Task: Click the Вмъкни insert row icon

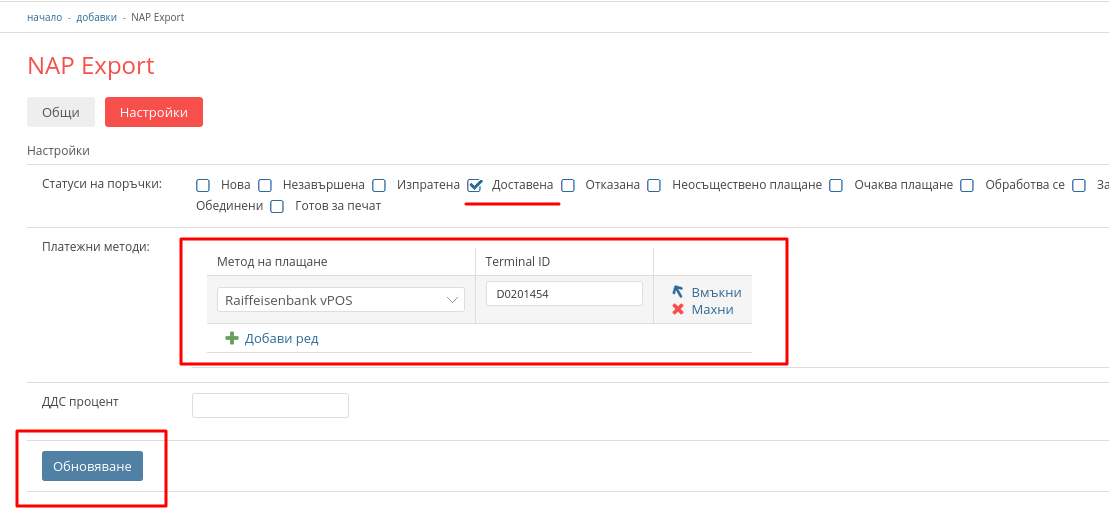Action: (x=678, y=292)
